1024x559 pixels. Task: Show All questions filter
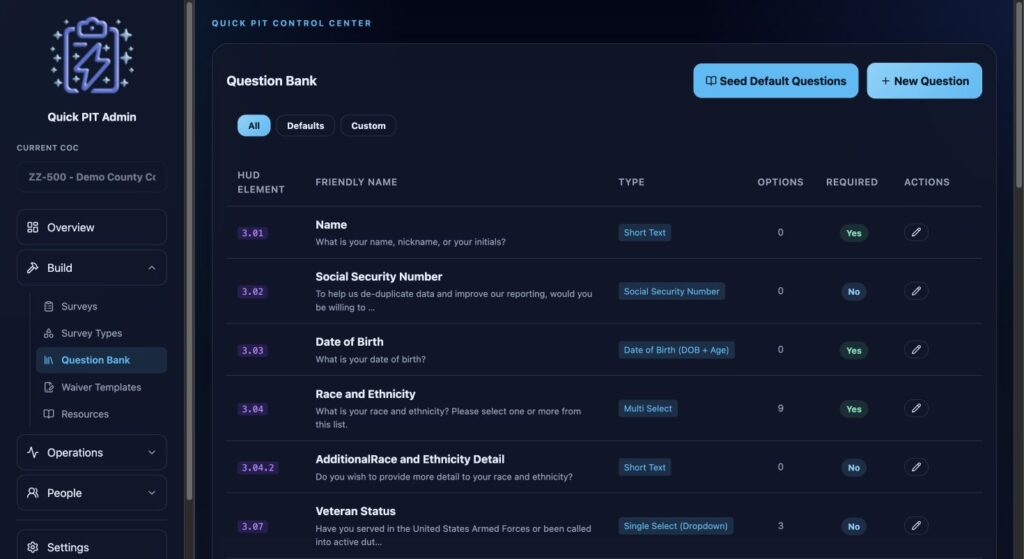(254, 125)
